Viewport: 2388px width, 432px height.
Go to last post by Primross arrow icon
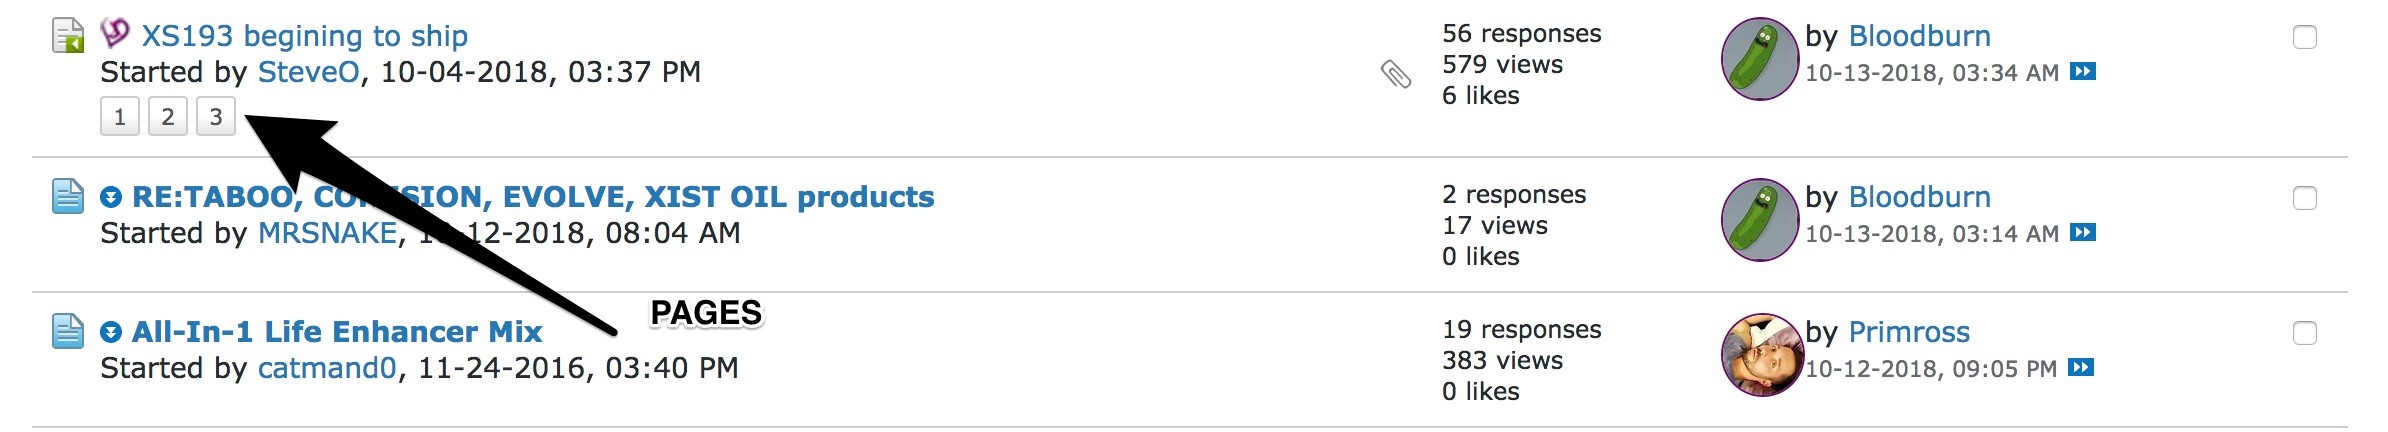[x=2081, y=368]
